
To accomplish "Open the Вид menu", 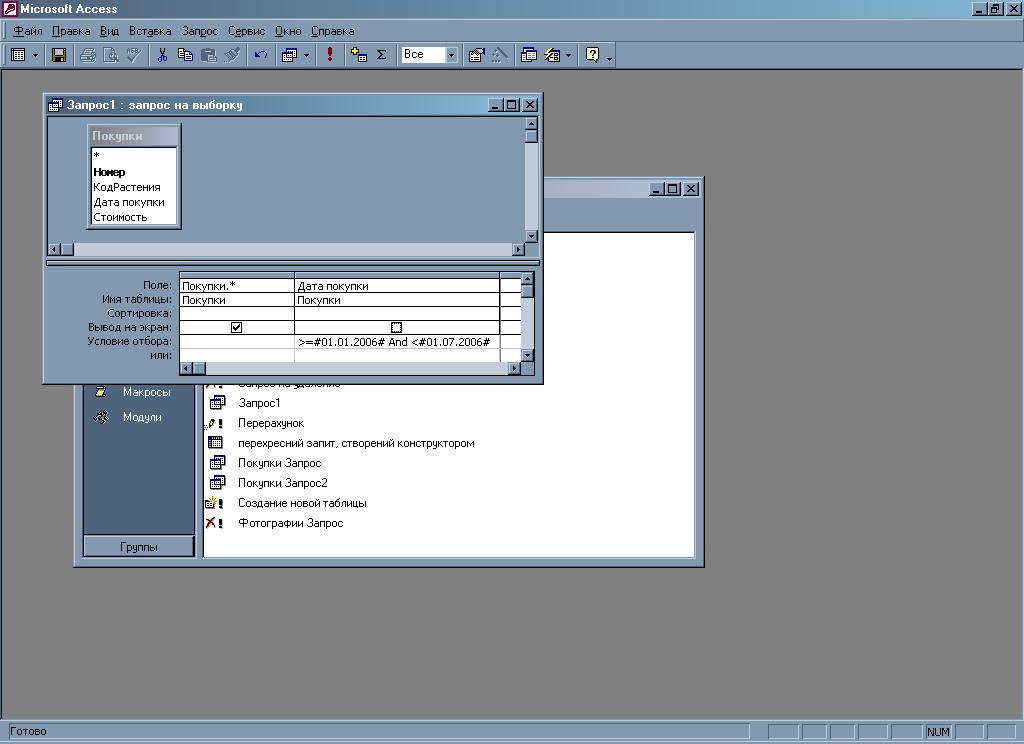I will [x=109, y=31].
